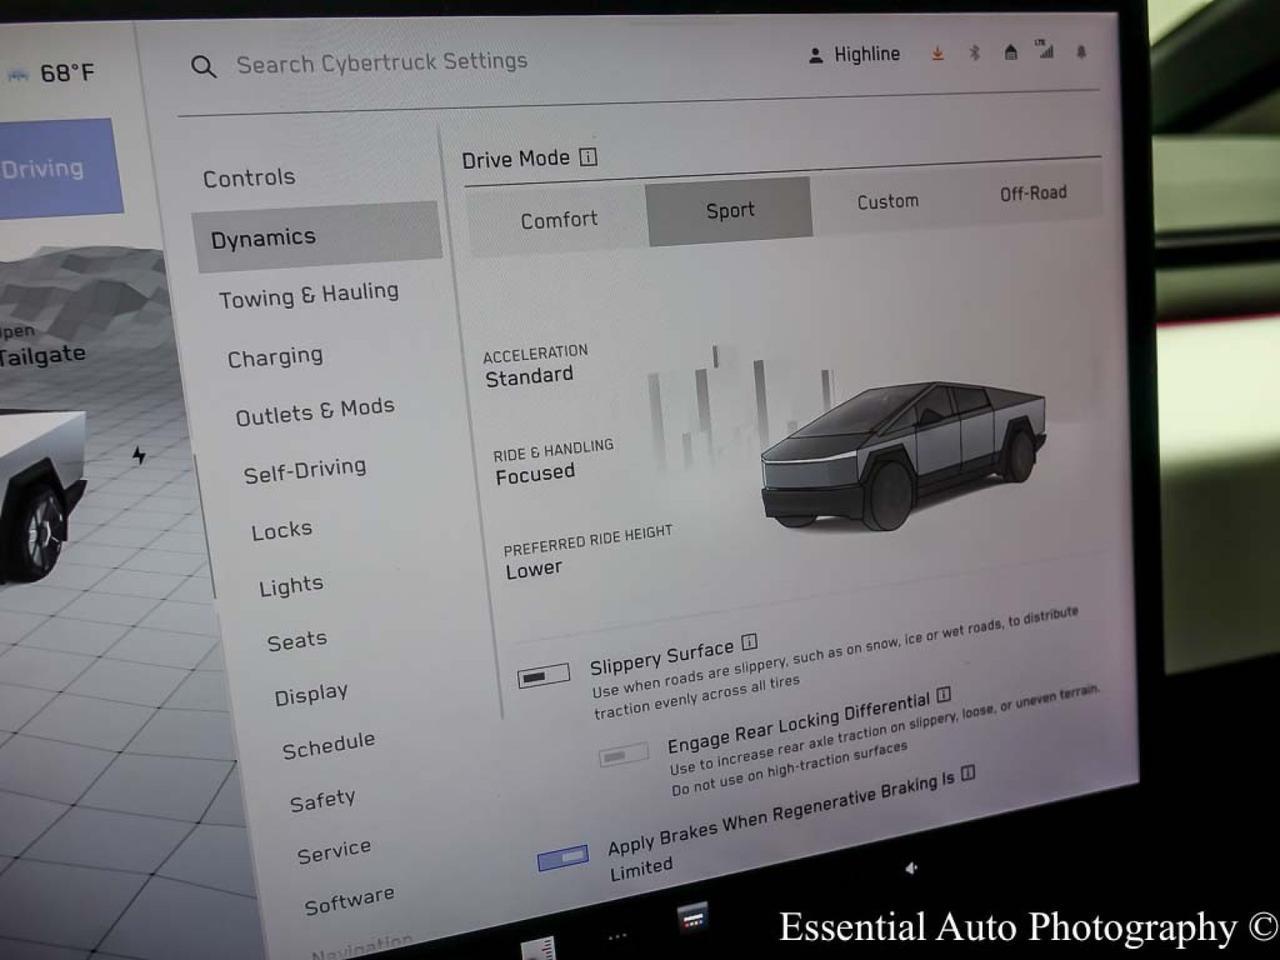Viewport: 1280px width, 960px height.
Task: Open the Dynamics settings menu
Action: click(317, 238)
